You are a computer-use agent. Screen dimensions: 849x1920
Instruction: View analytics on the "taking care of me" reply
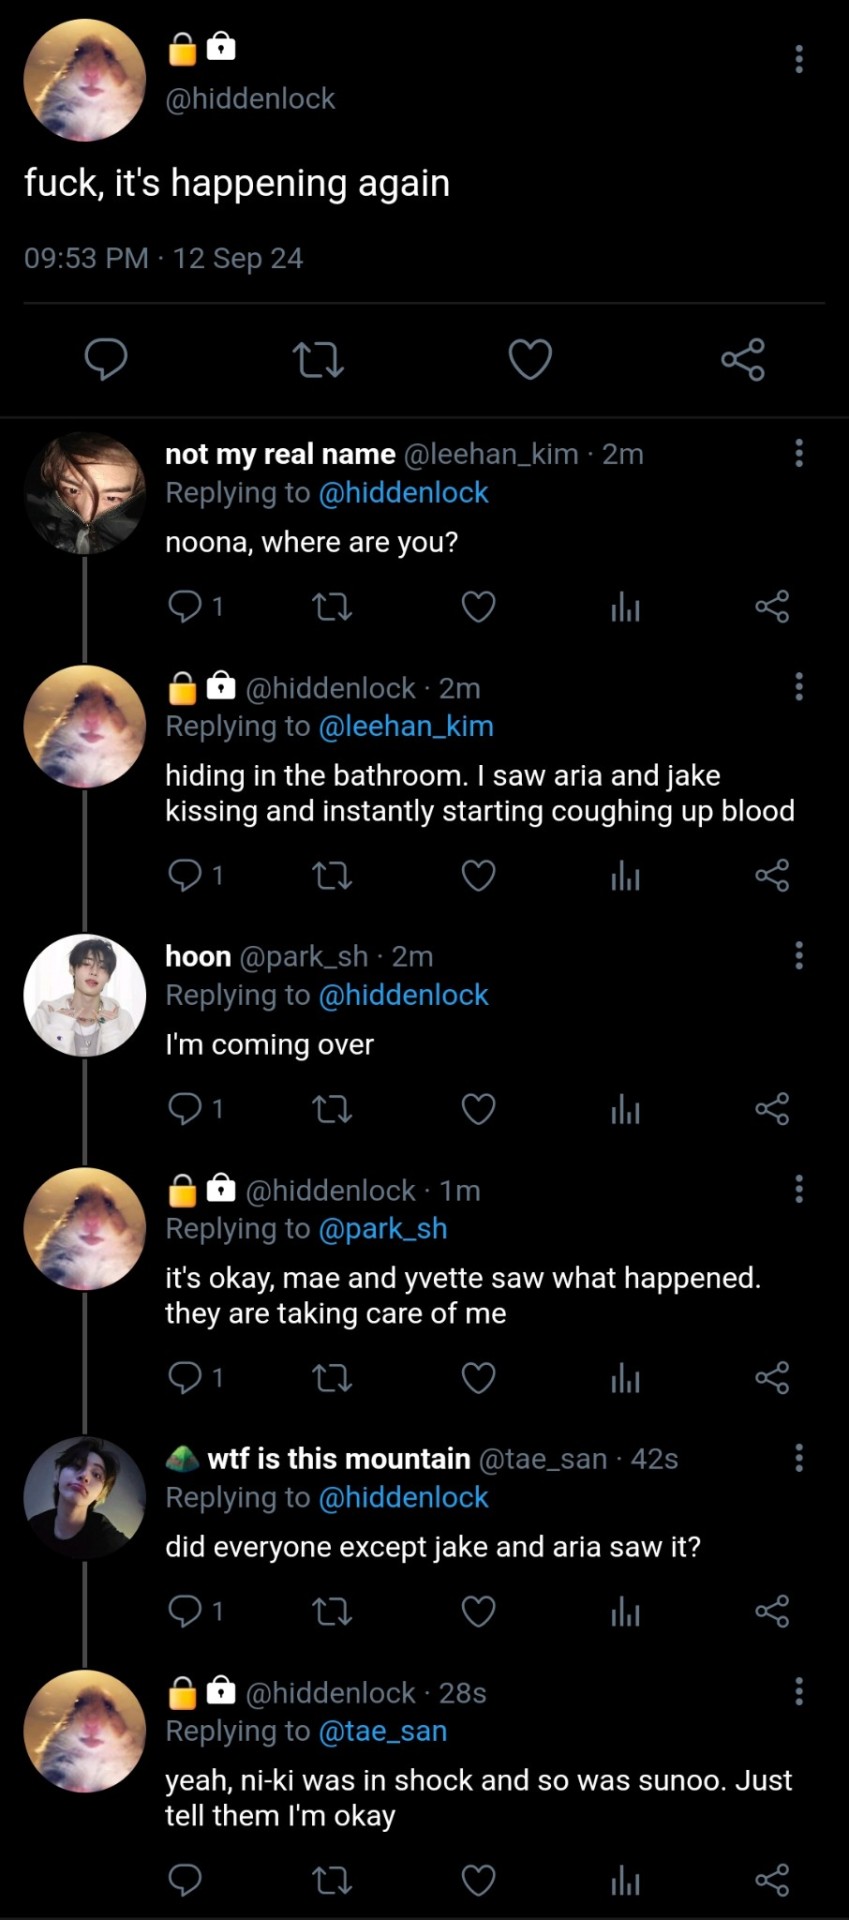625,1378
